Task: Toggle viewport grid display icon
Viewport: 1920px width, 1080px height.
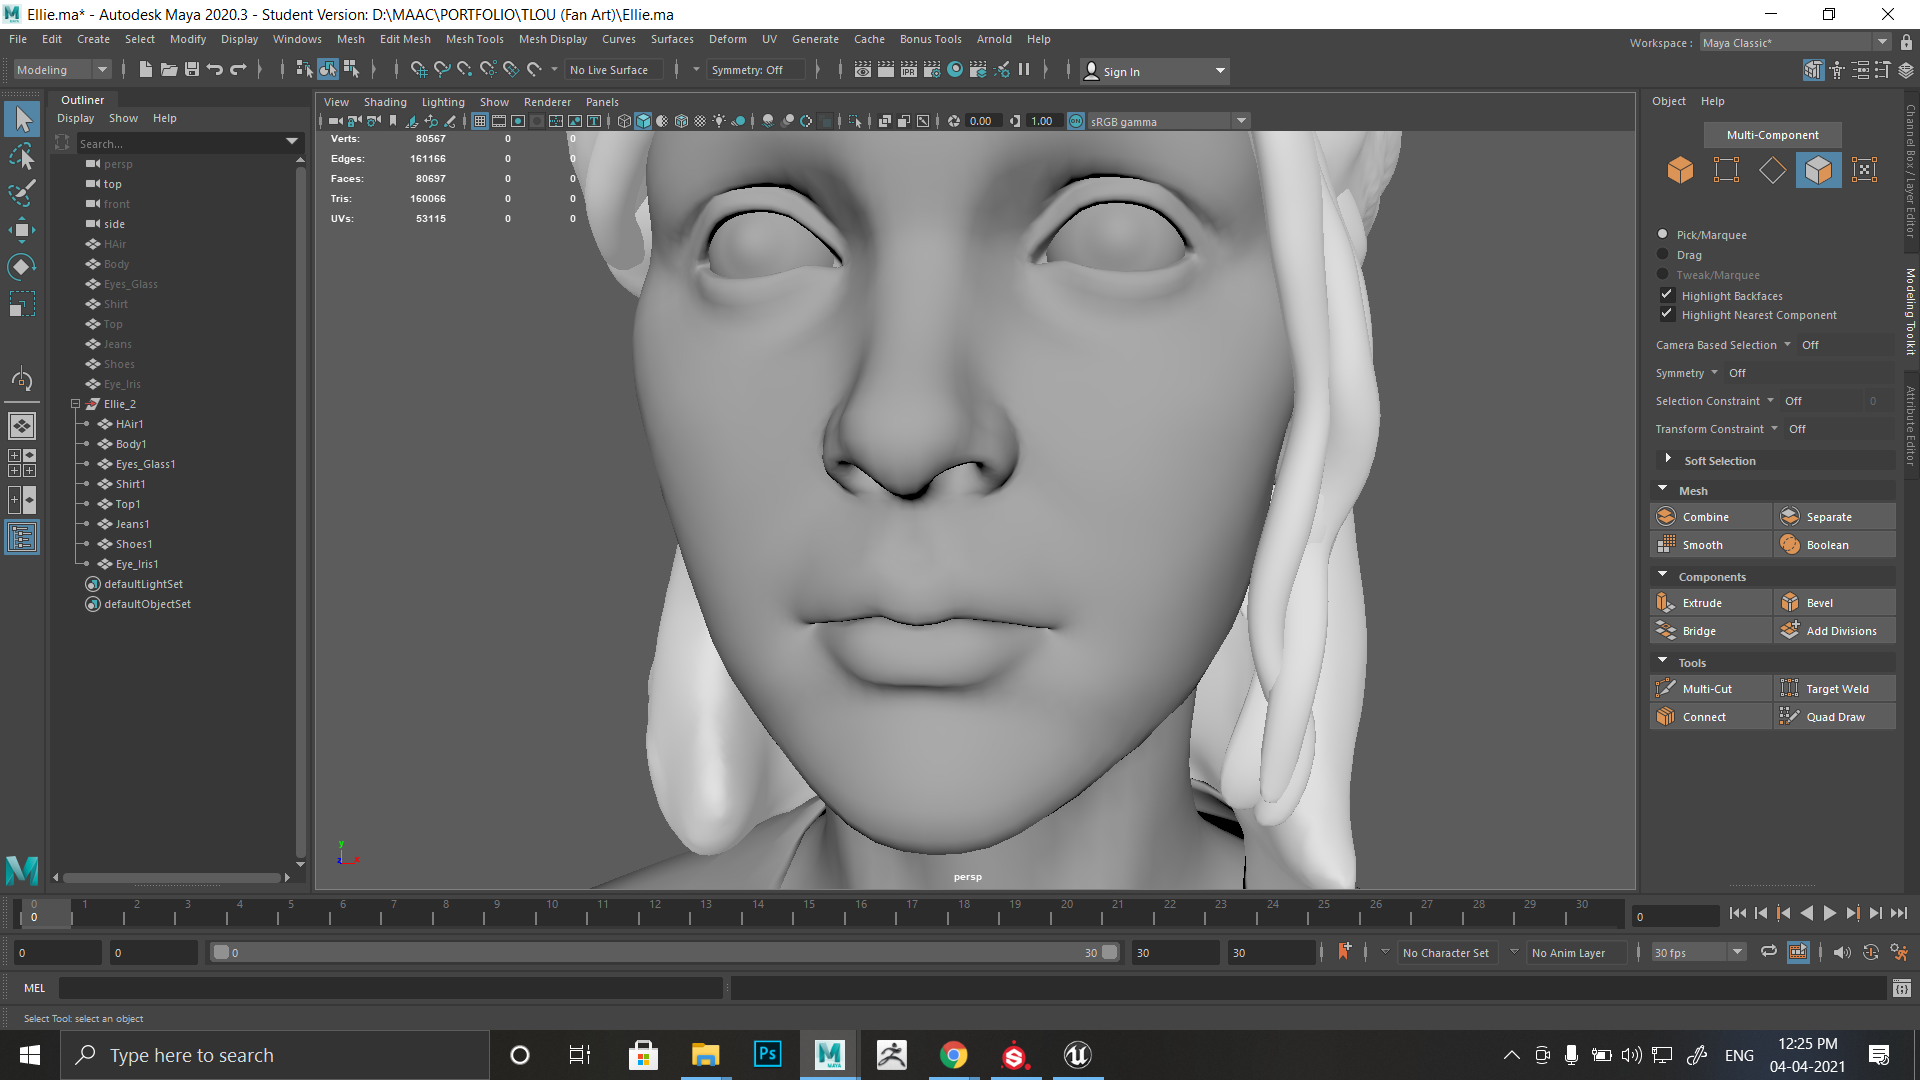Action: point(480,121)
